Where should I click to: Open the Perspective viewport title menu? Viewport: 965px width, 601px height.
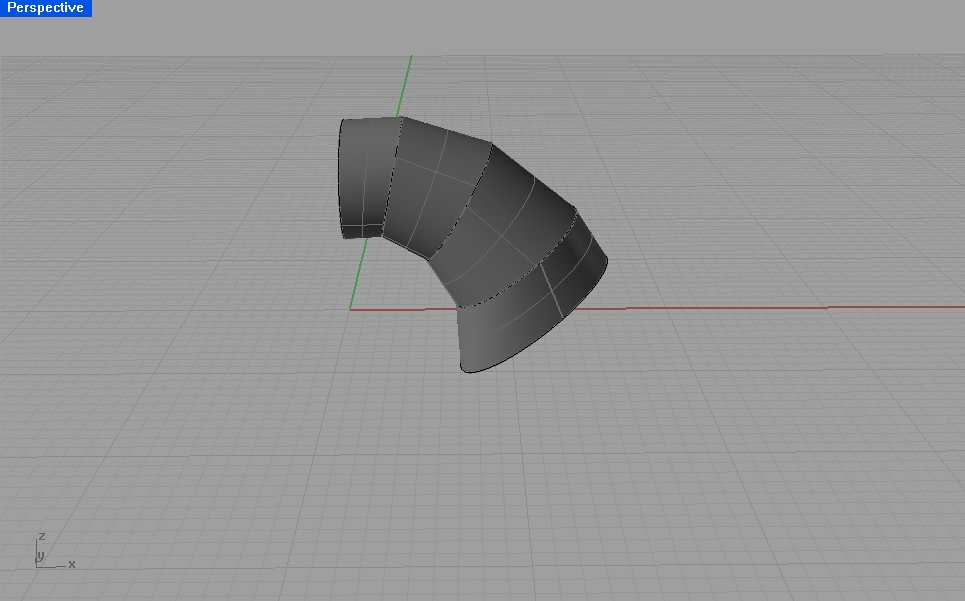click(46, 8)
